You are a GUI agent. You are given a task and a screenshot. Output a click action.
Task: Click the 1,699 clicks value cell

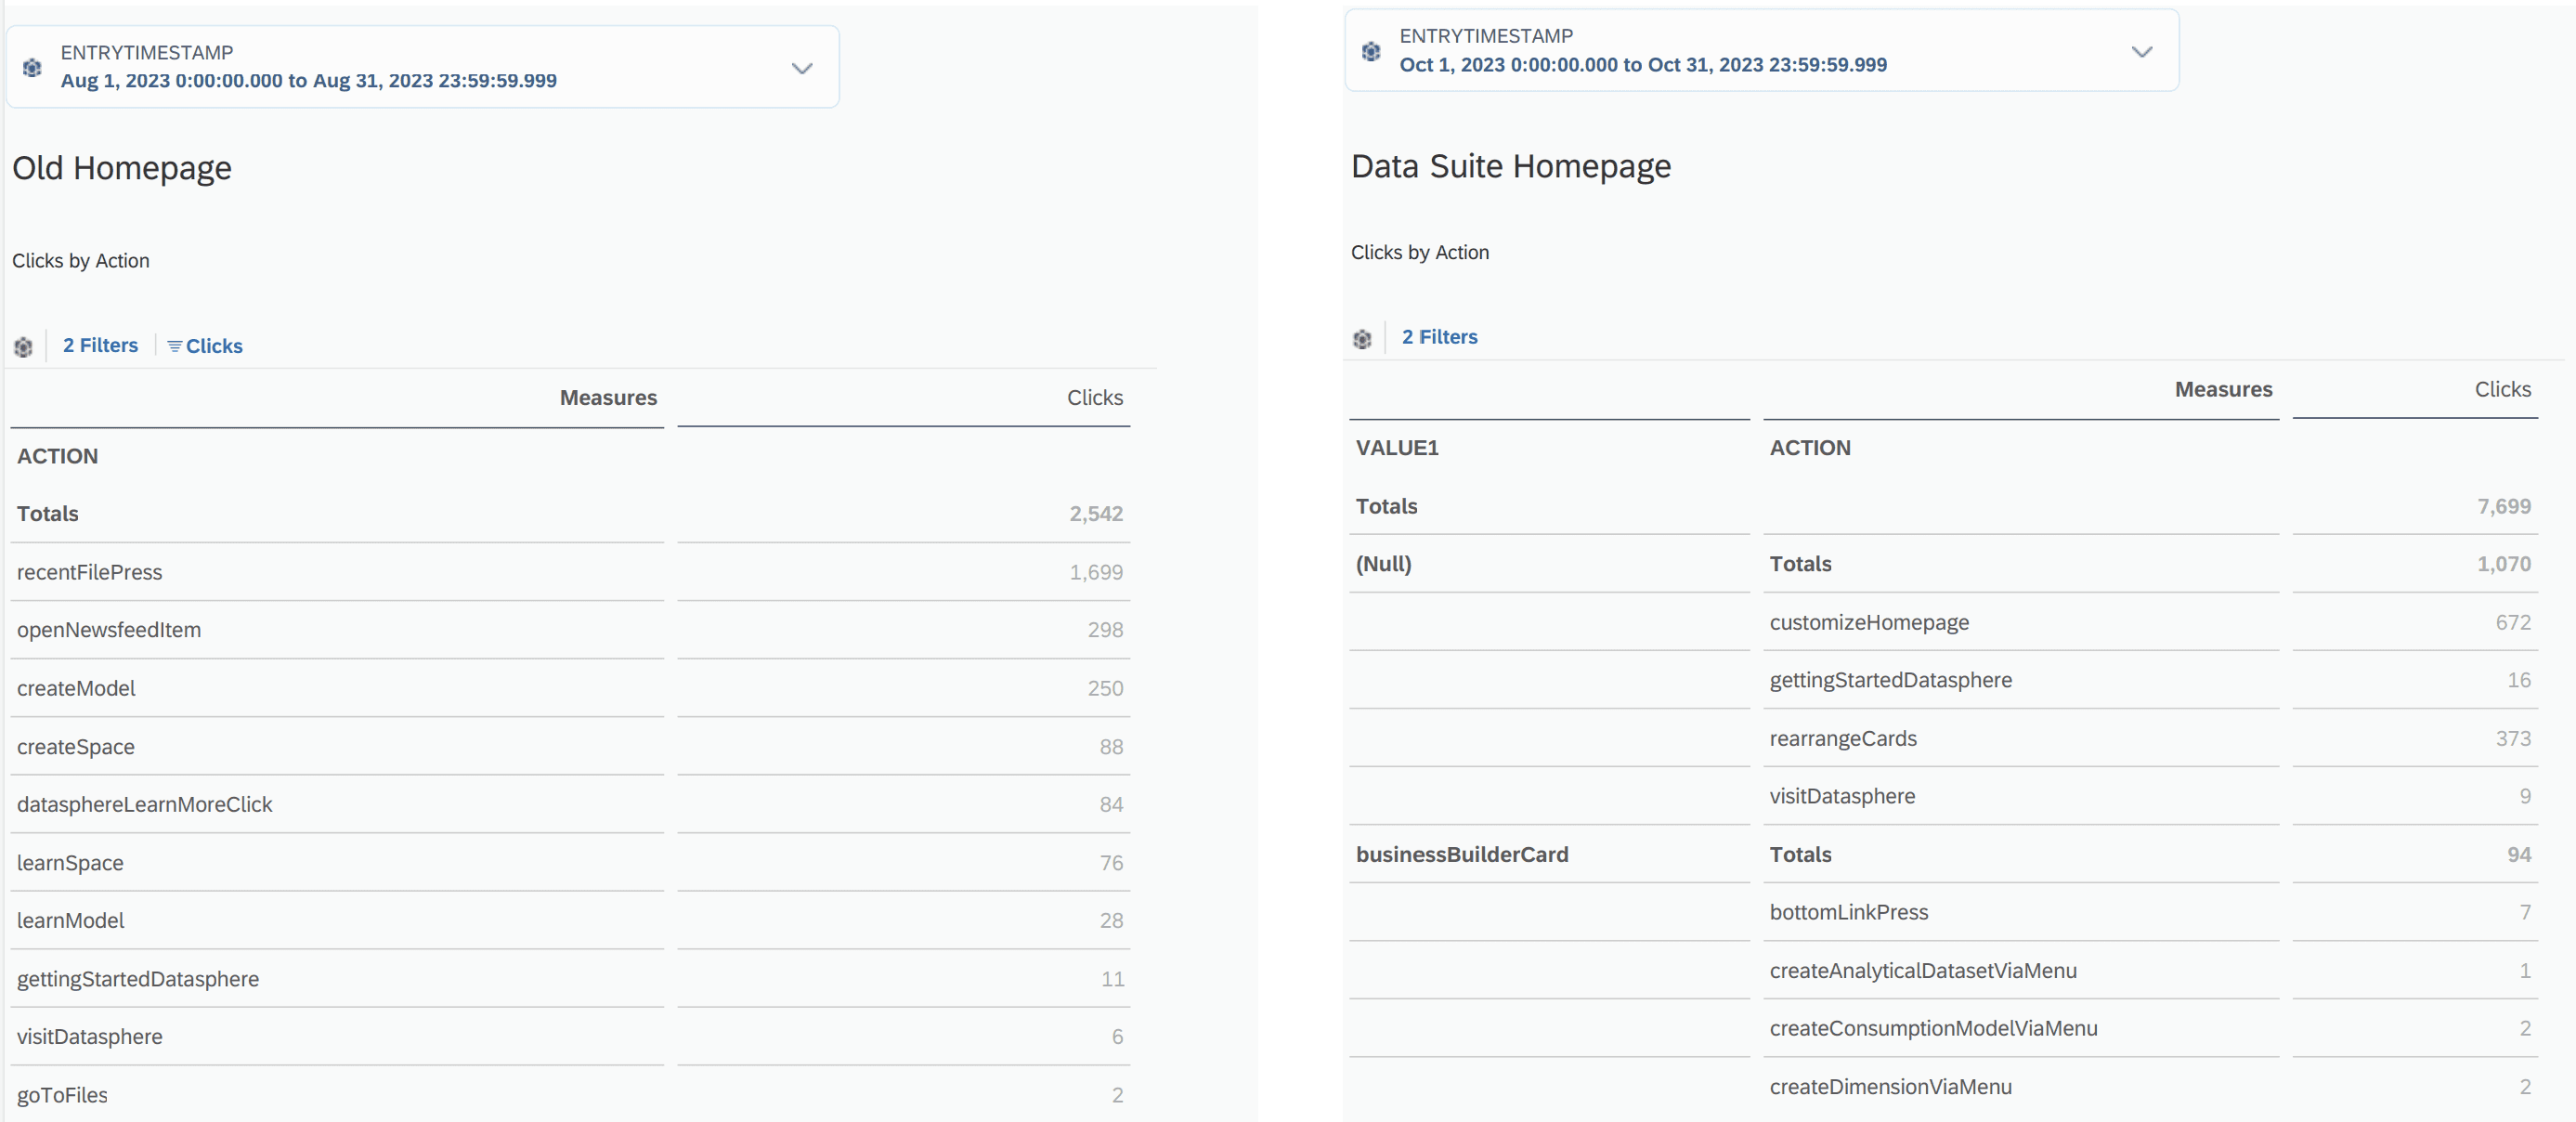pos(1095,572)
